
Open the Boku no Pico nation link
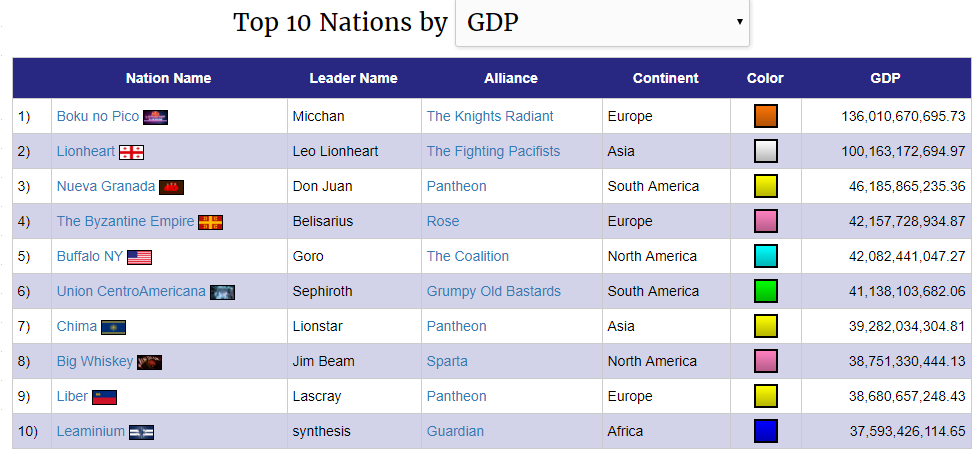pyautogui.click(x=98, y=117)
